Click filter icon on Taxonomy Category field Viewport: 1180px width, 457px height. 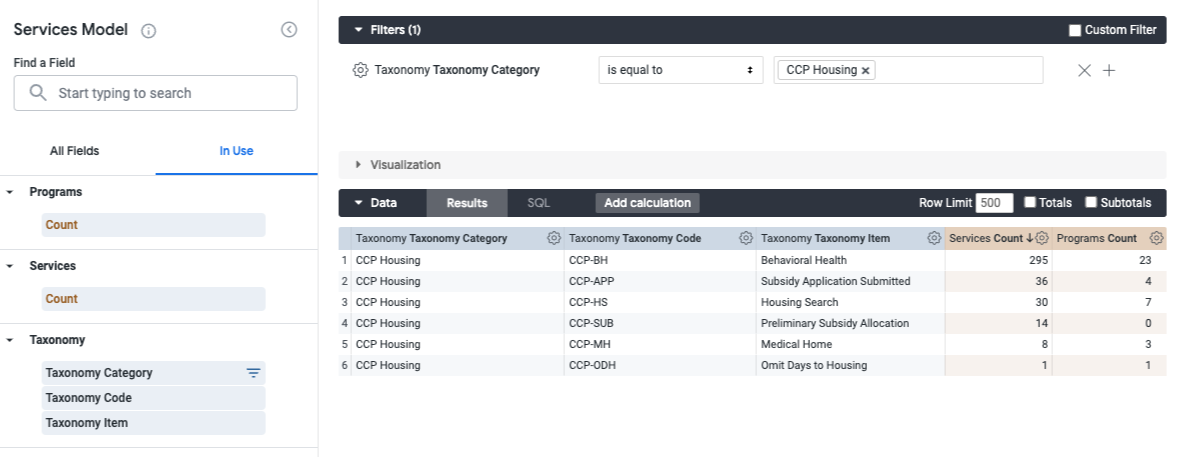(254, 373)
